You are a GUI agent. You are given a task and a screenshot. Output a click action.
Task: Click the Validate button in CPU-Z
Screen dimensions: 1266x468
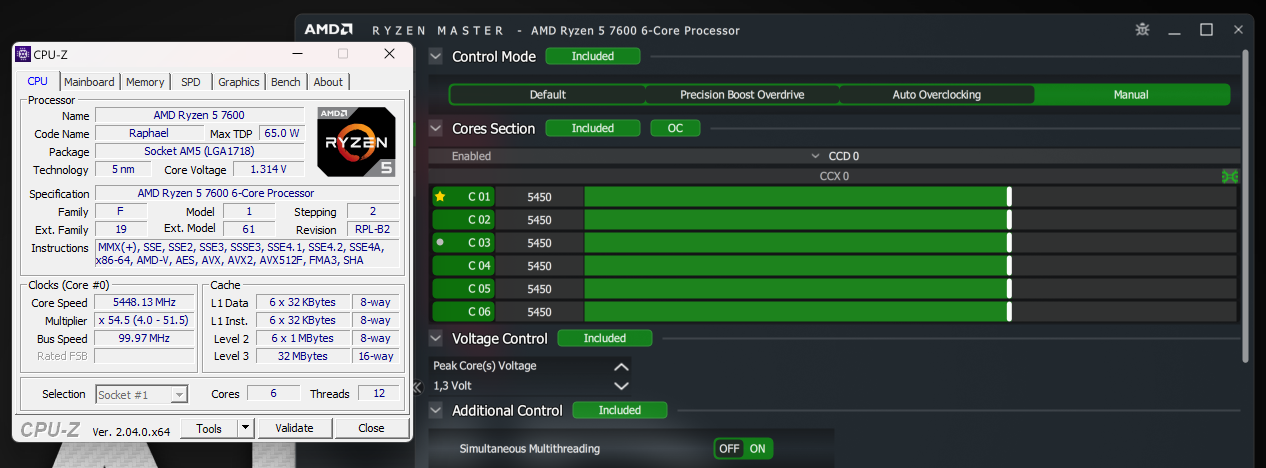(x=294, y=428)
